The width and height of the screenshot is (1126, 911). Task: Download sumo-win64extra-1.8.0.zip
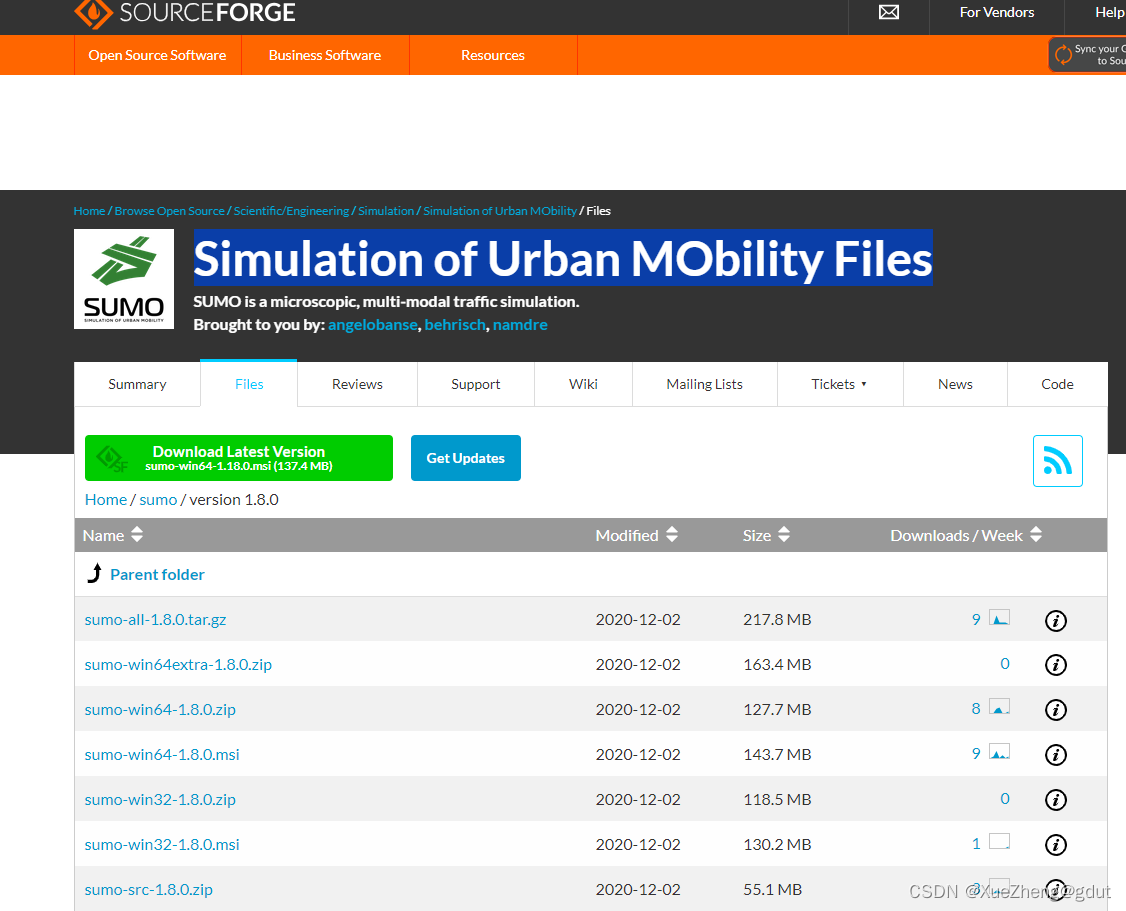coord(178,665)
